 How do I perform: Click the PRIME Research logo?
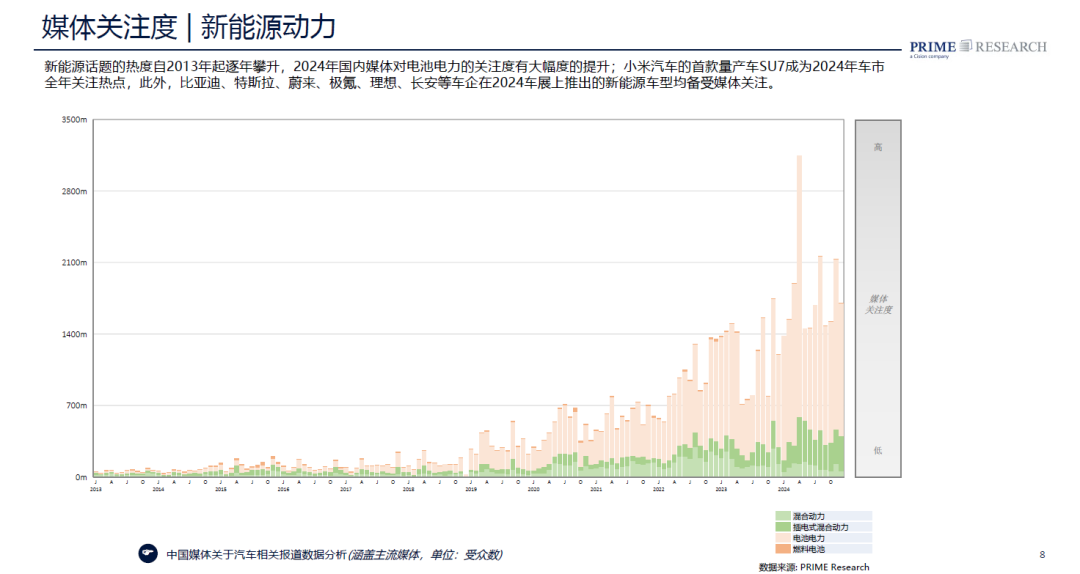977,47
